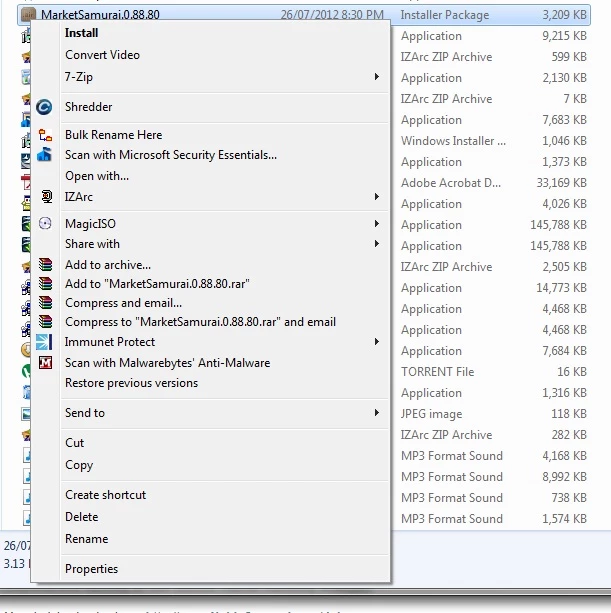The image size is (611, 613).
Task: Expand the Share with submenu arrow
Action: point(376,244)
